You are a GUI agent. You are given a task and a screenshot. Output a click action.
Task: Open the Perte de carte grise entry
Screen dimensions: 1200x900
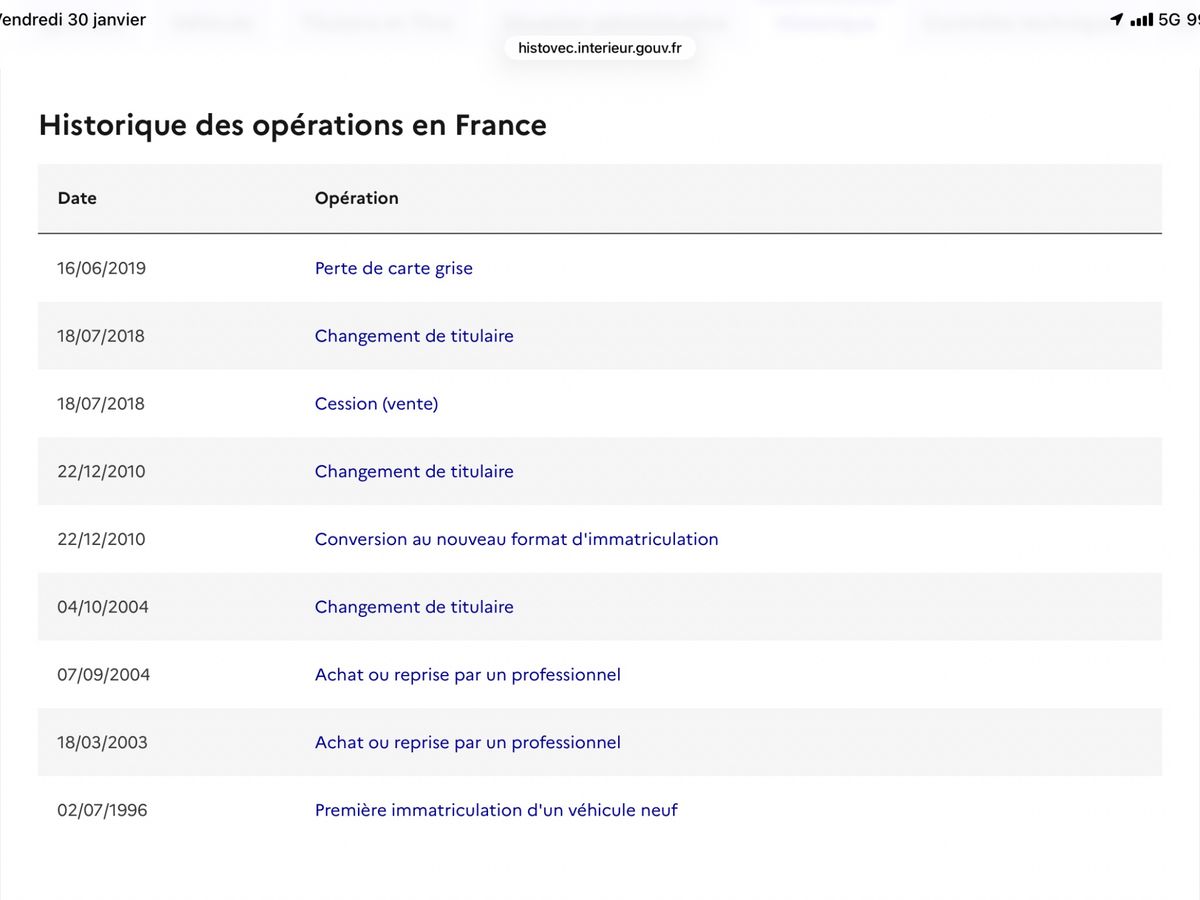coord(394,268)
